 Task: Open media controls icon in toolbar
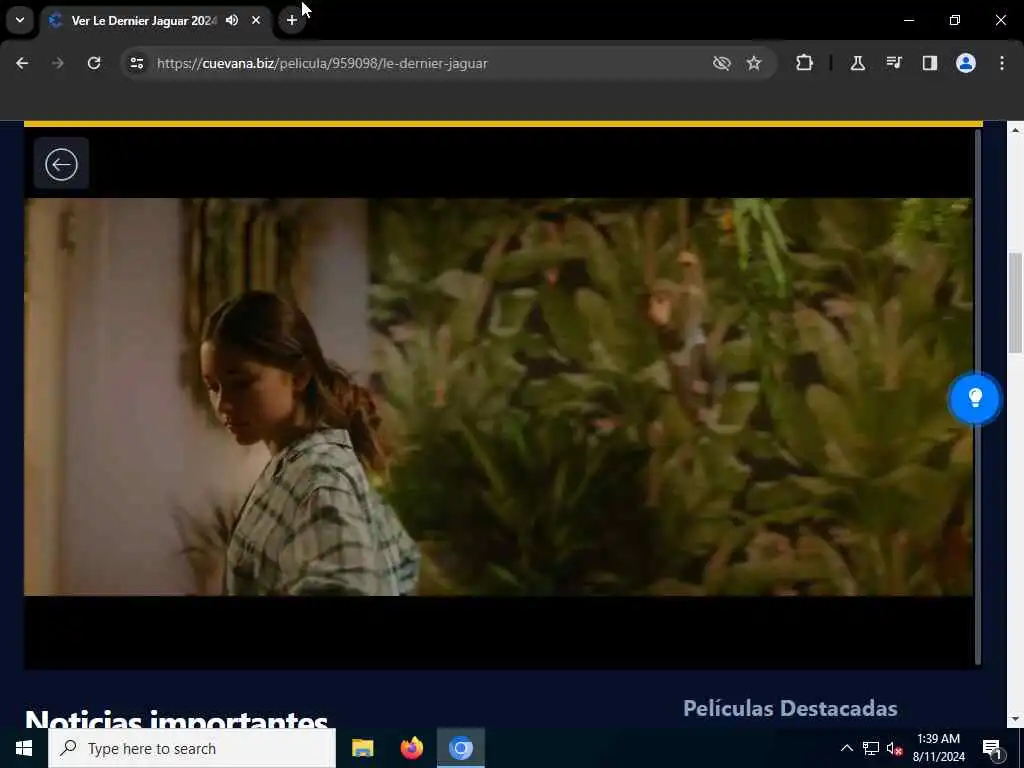[894, 63]
